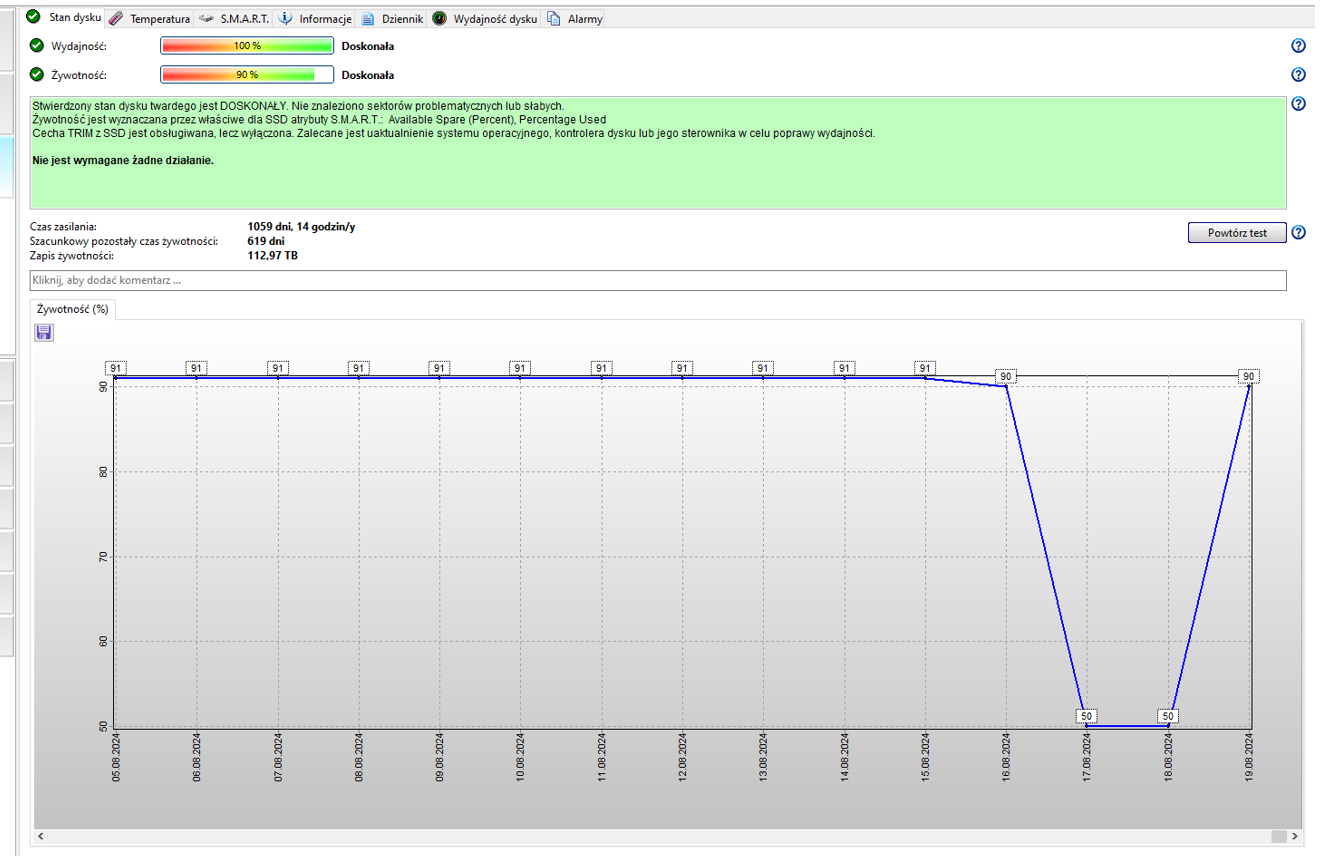1336x856 pixels.
Task: Select the Żywotność (%) chart tab
Action: [72, 310]
